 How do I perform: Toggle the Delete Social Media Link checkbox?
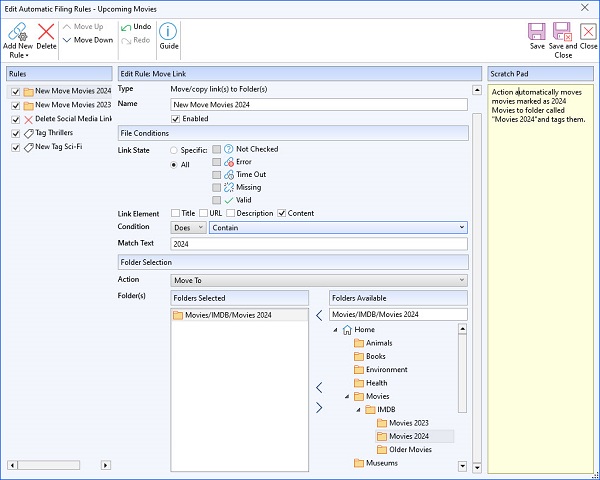coord(15,119)
